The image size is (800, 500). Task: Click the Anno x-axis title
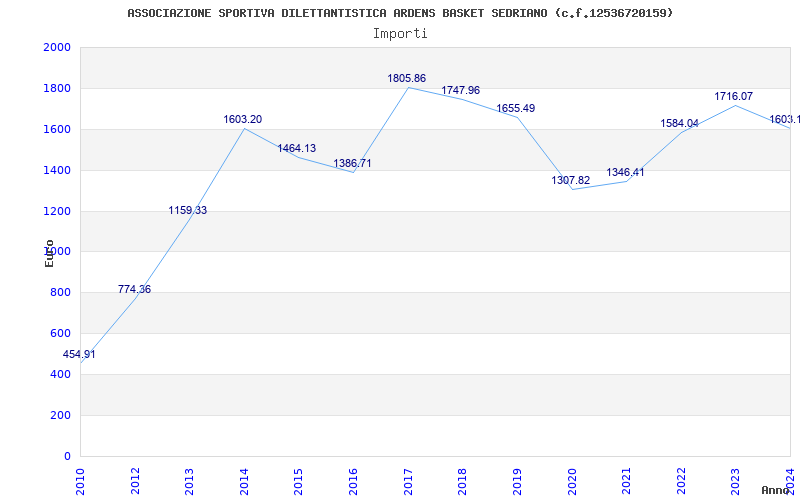tap(775, 490)
